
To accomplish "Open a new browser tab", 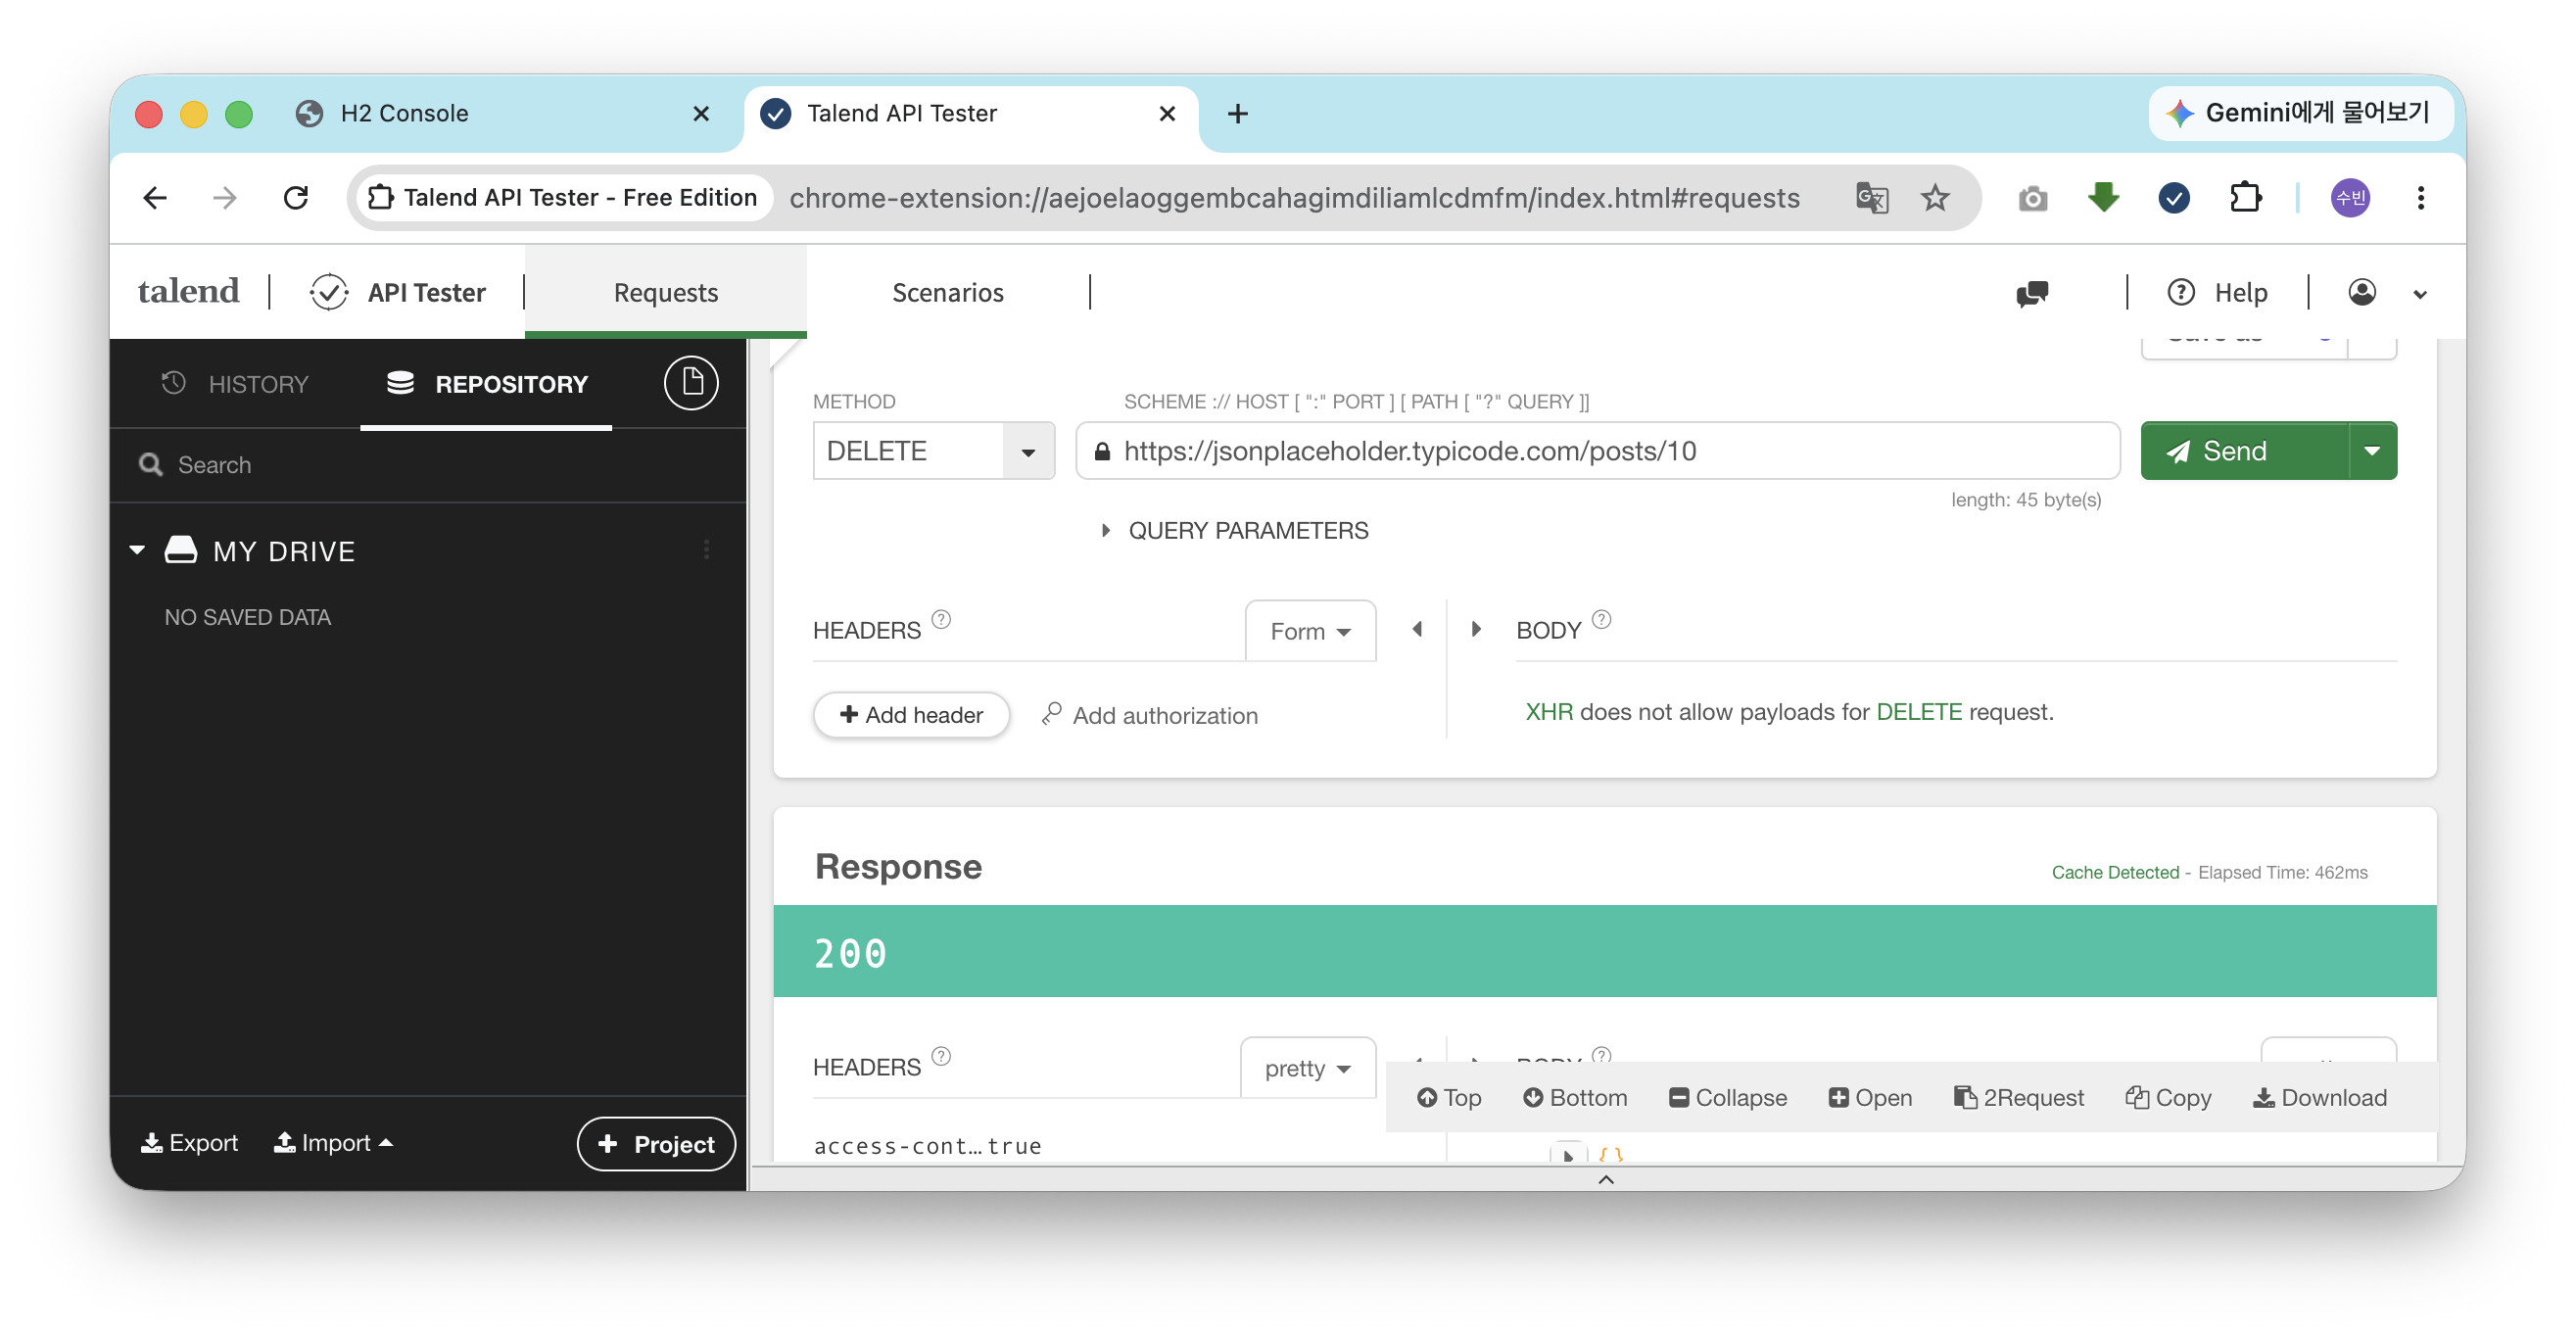I will [1238, 114].
